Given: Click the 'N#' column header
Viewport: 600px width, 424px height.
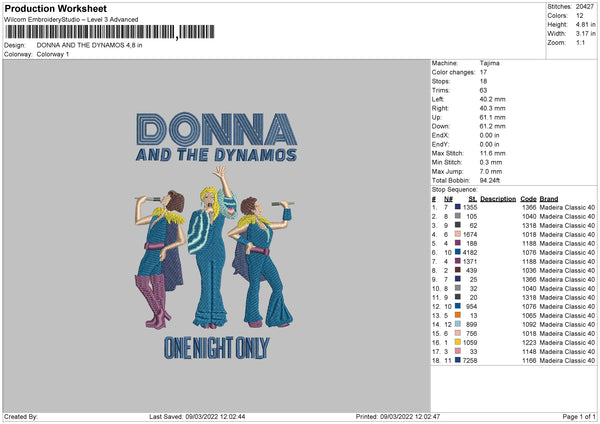Looking at the screenshot, I should pyautogui.click(x=448, y=199).
